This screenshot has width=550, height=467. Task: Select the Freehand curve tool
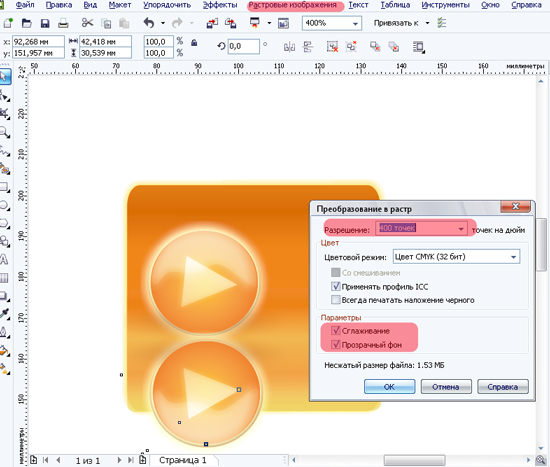tap(5, 151)
